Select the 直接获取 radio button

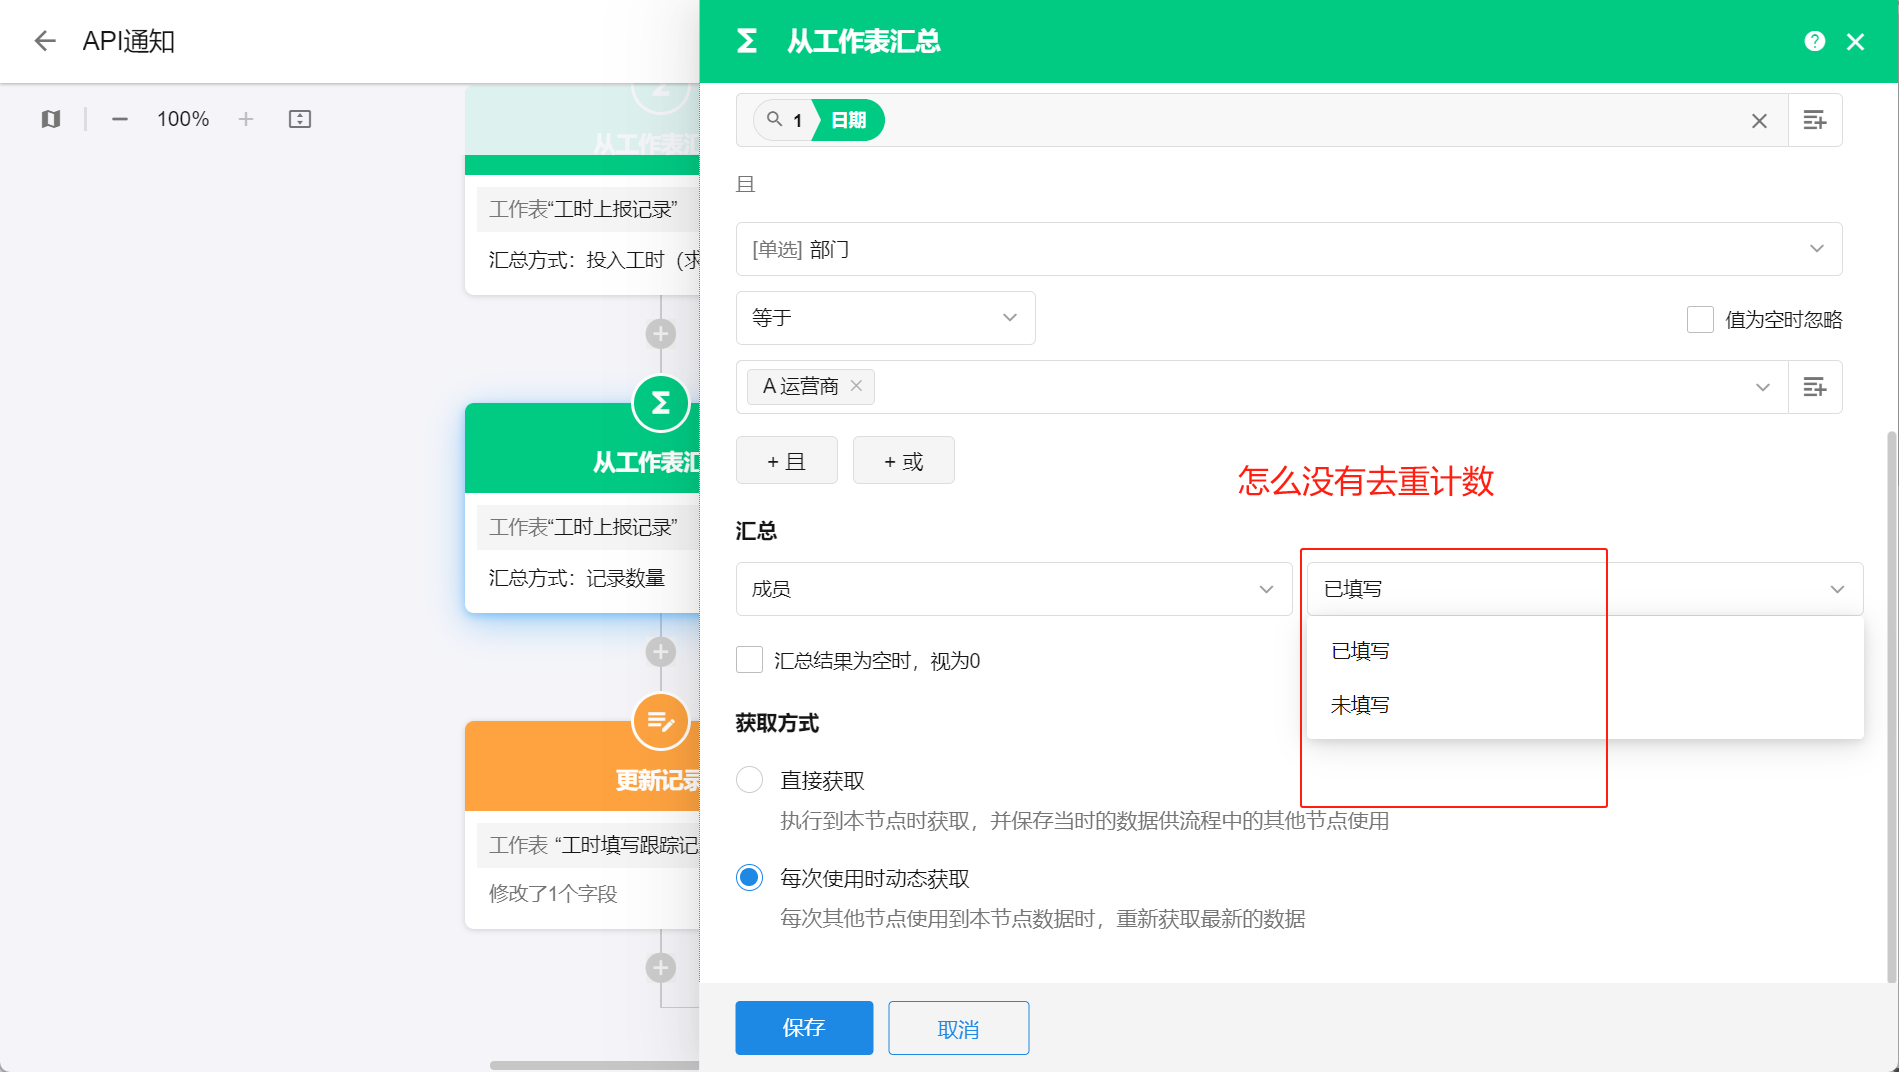coord(749,780)
